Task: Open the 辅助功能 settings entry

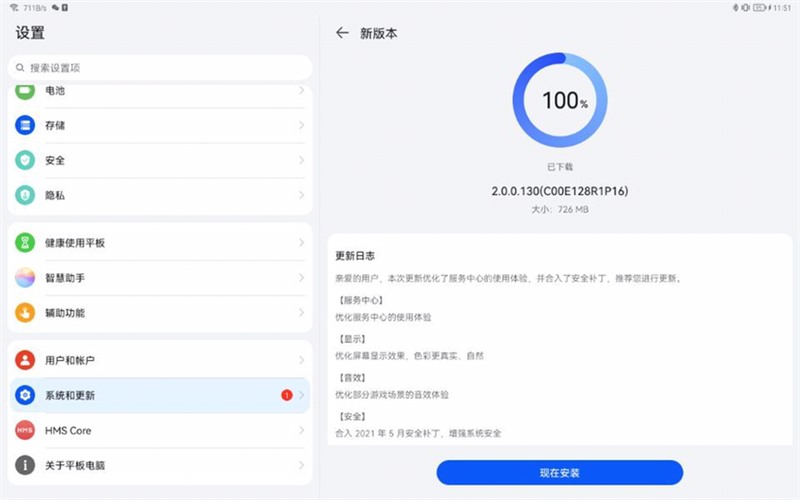Action: tap(160, 313)
